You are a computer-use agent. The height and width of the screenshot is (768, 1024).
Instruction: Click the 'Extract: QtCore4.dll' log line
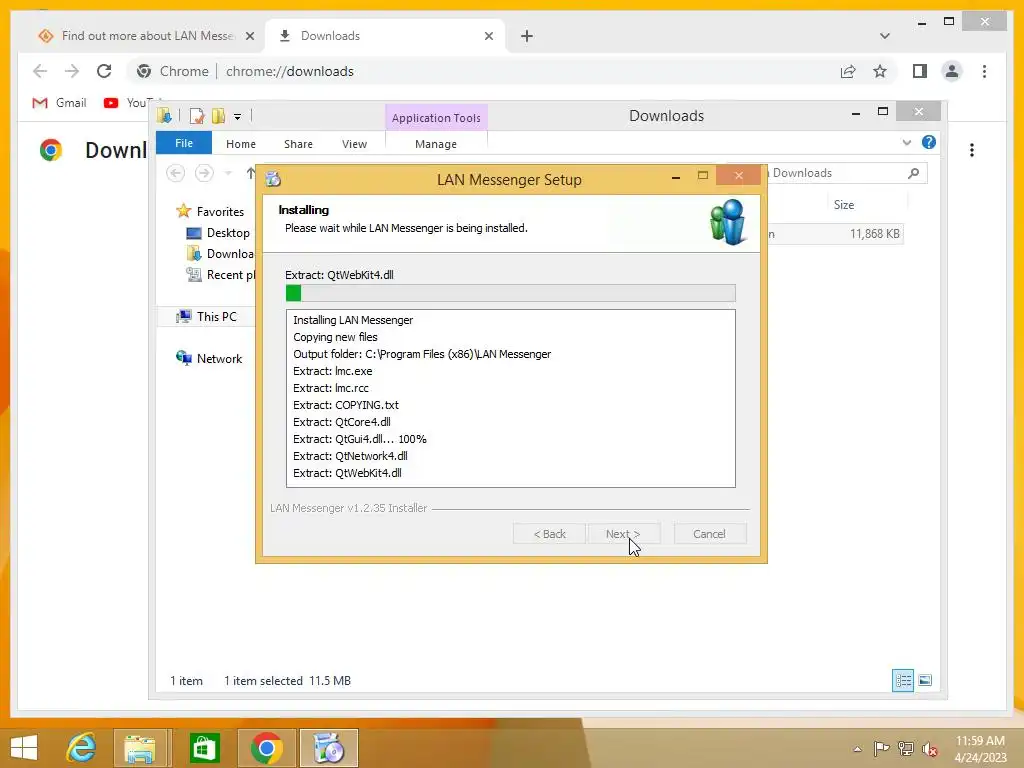click(x=342, y=422)
